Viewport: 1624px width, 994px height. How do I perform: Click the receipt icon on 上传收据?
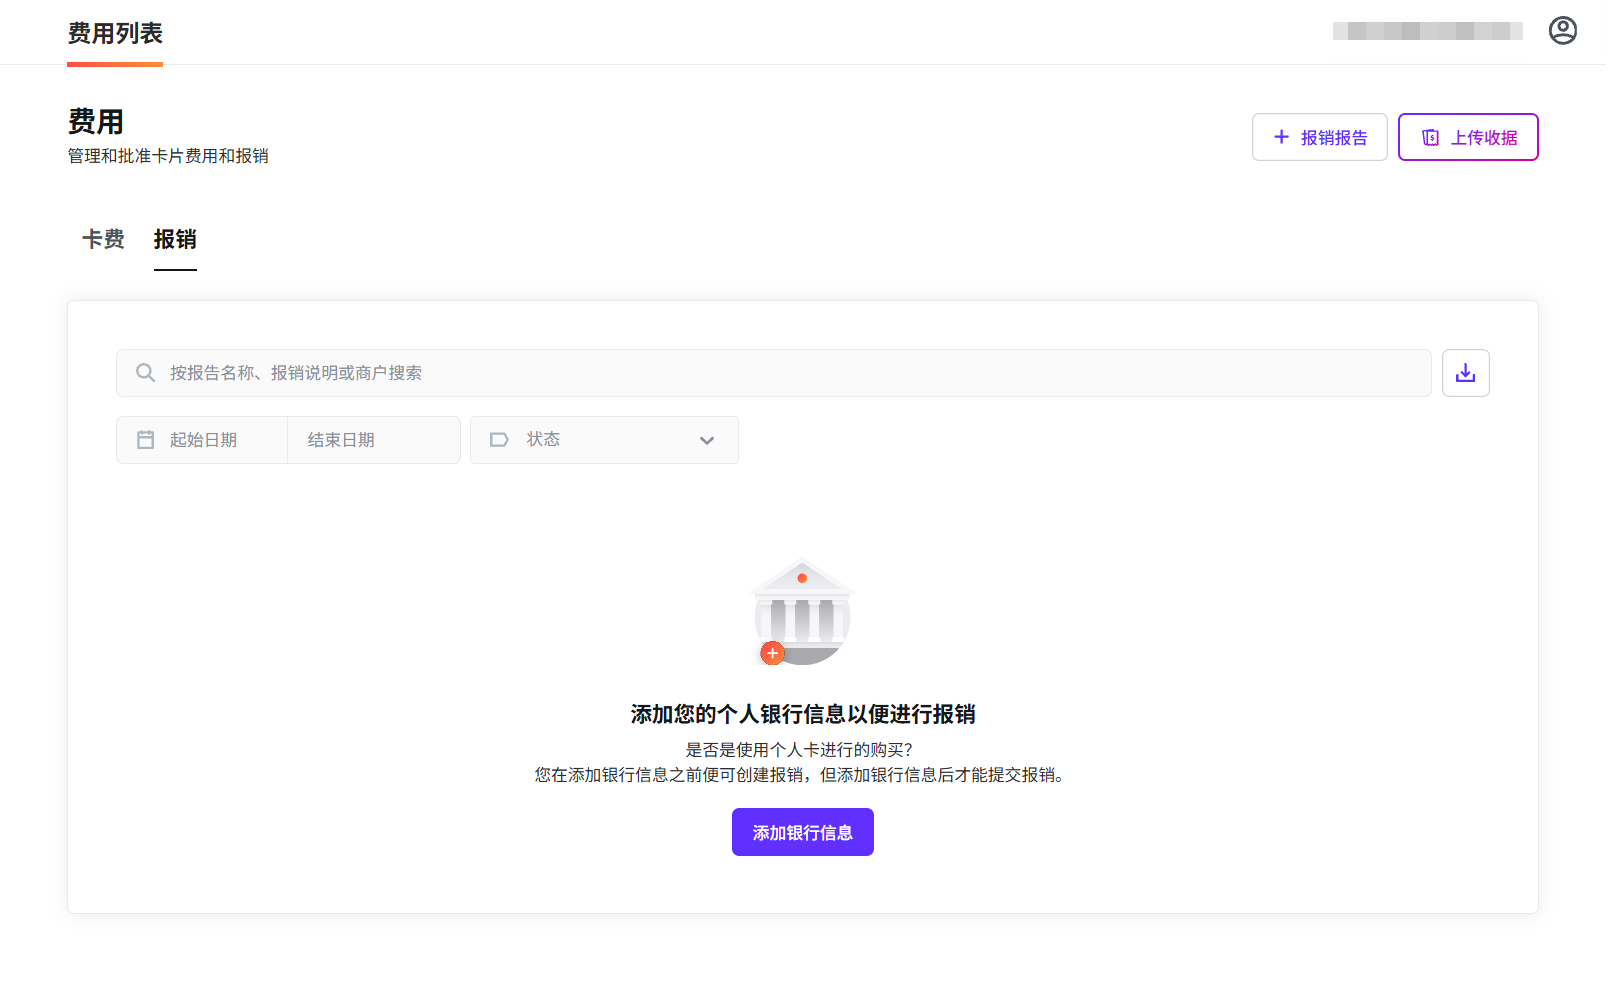1431,138
